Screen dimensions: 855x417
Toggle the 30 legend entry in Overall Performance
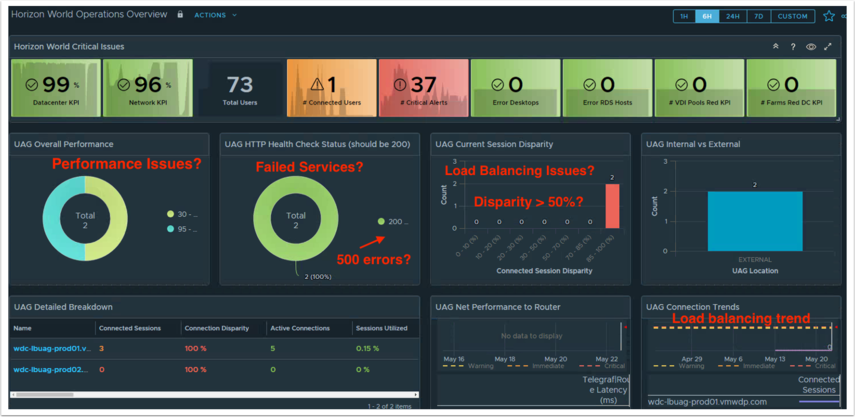click(x=186, y=213)
